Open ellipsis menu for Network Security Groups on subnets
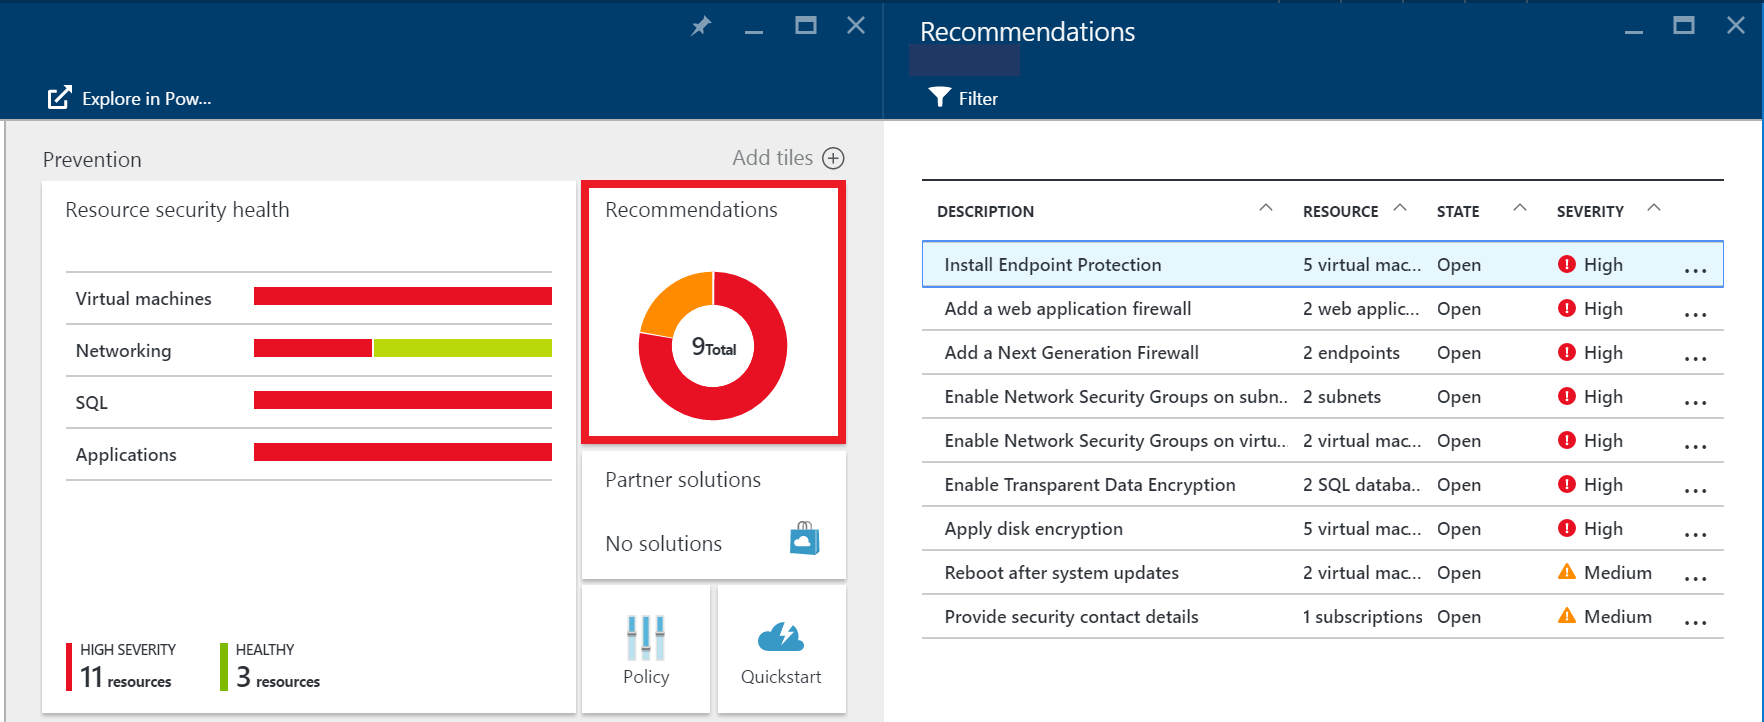Screen dimensions: 1764x722 point(1695,403)
